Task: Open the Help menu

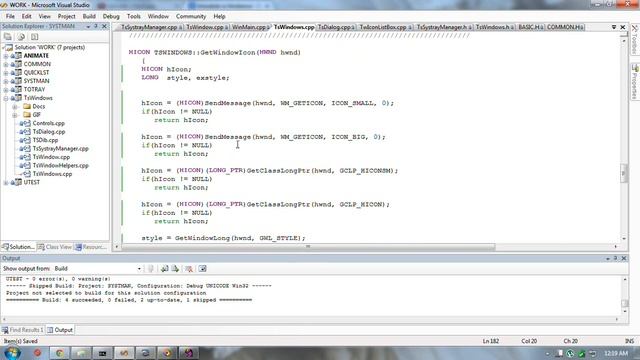Action: [219, 16]
